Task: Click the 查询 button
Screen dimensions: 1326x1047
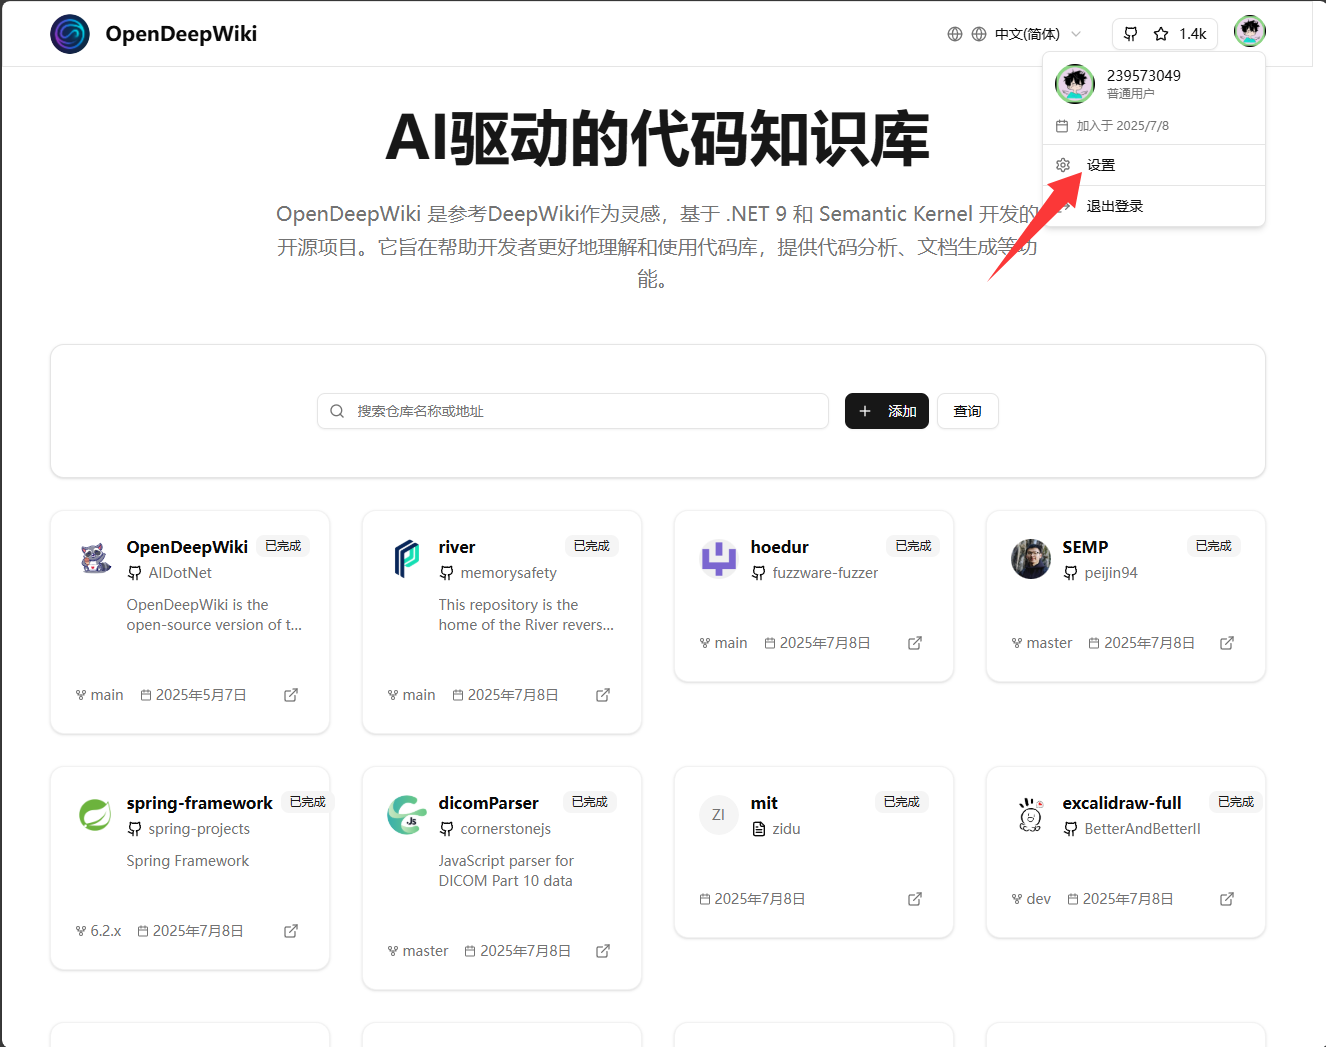Action: (967, 411)
